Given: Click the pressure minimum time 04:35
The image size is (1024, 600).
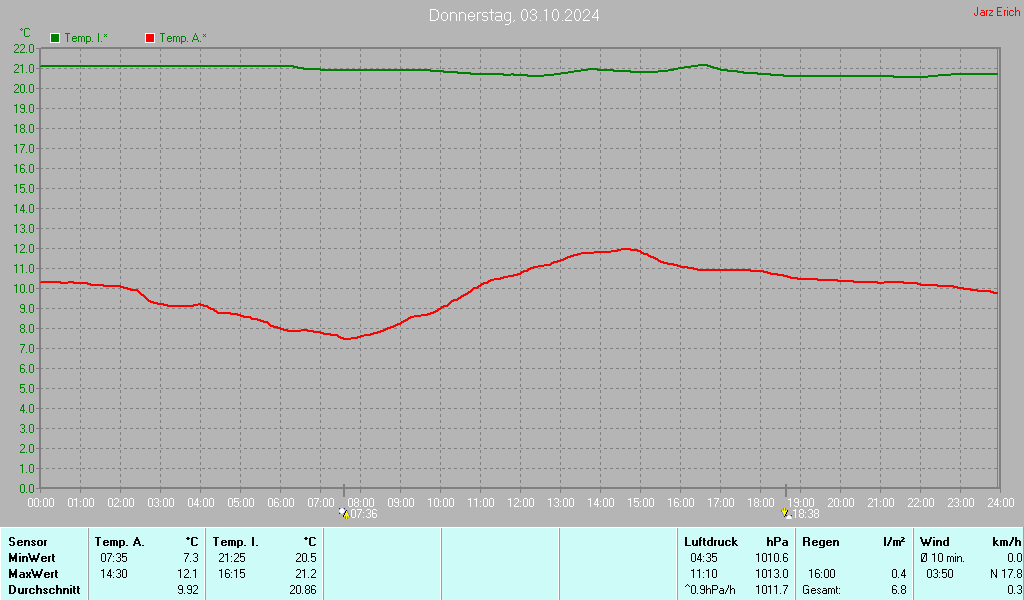Looking at the screenshot, I should [704, 558].
